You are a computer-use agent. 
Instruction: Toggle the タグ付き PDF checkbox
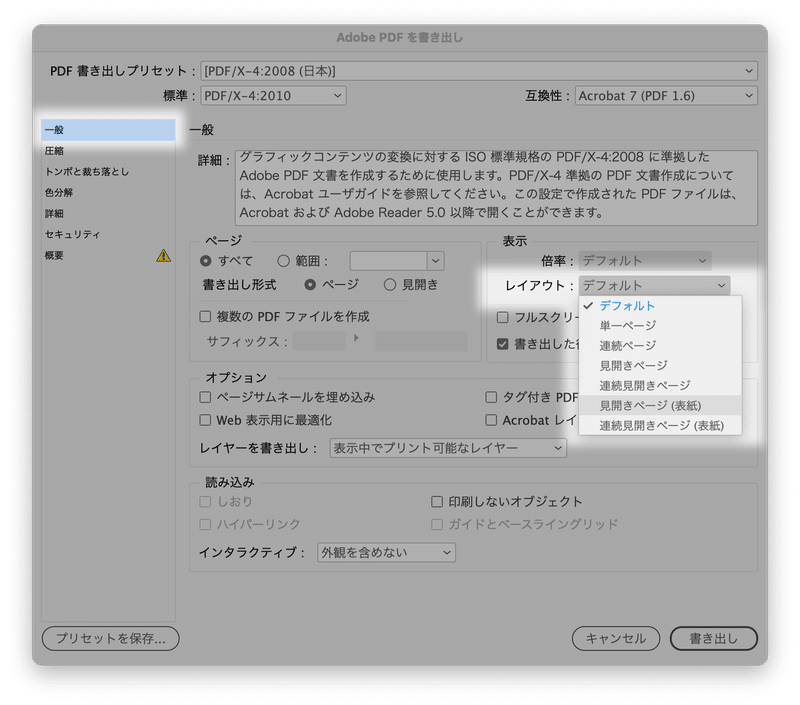point(491,397)
